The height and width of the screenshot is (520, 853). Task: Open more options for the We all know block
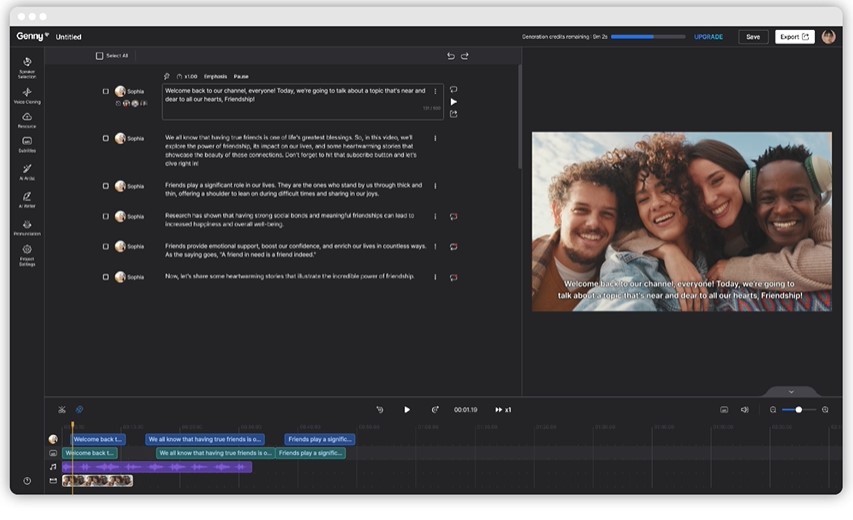tap(435, 138)
